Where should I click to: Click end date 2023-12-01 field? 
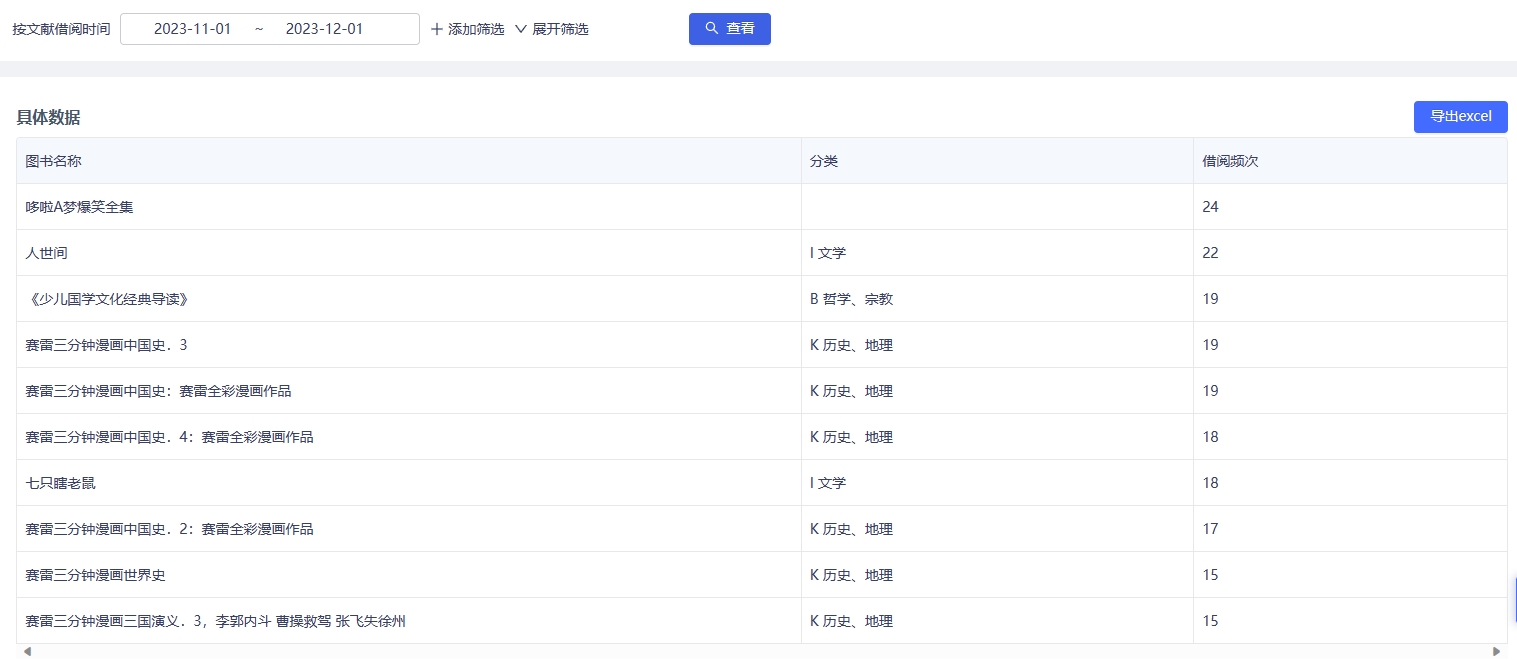point(324,29)
